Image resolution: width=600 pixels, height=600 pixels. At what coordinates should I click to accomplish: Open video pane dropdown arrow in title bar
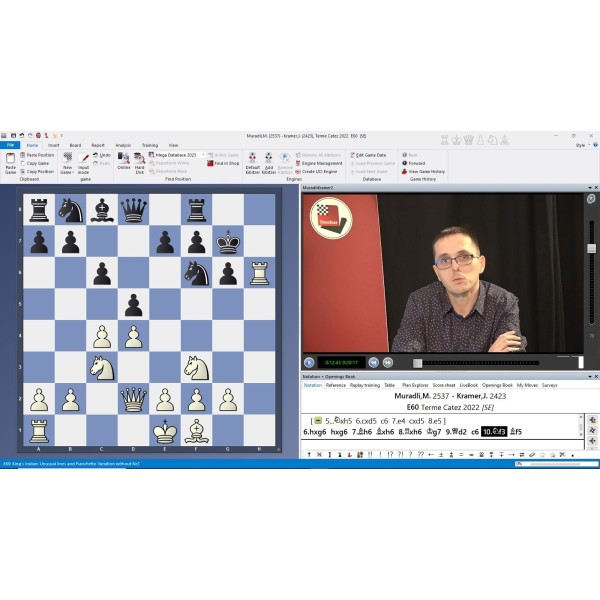(590, 188)
